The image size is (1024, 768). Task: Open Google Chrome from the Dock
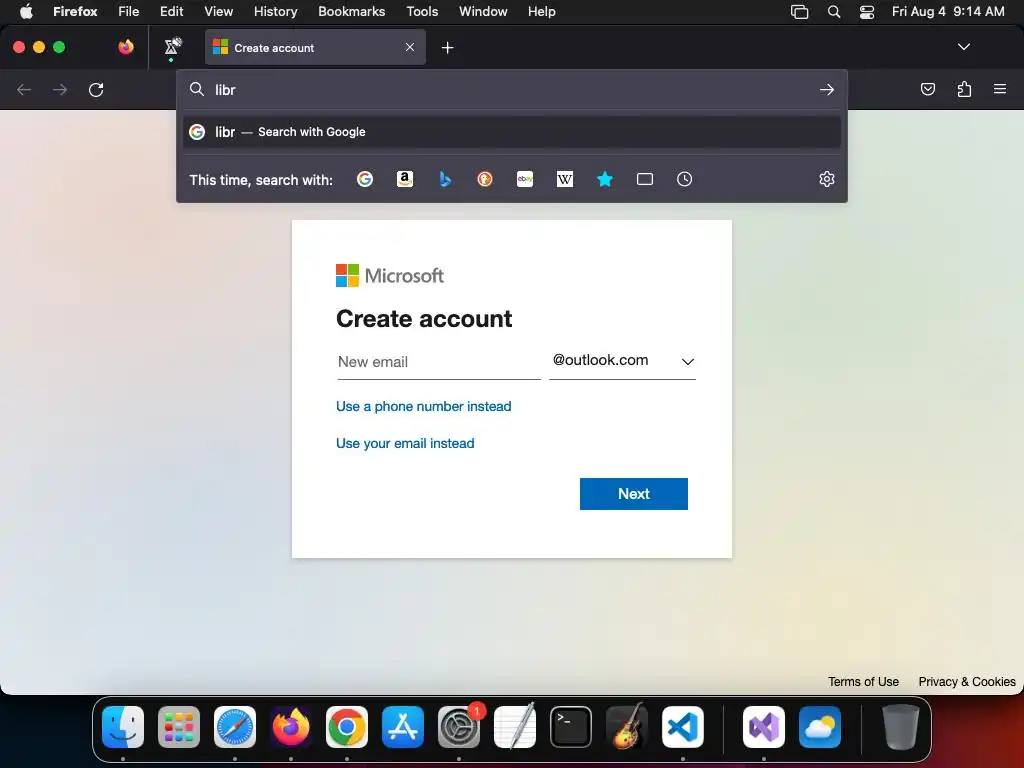347,727
